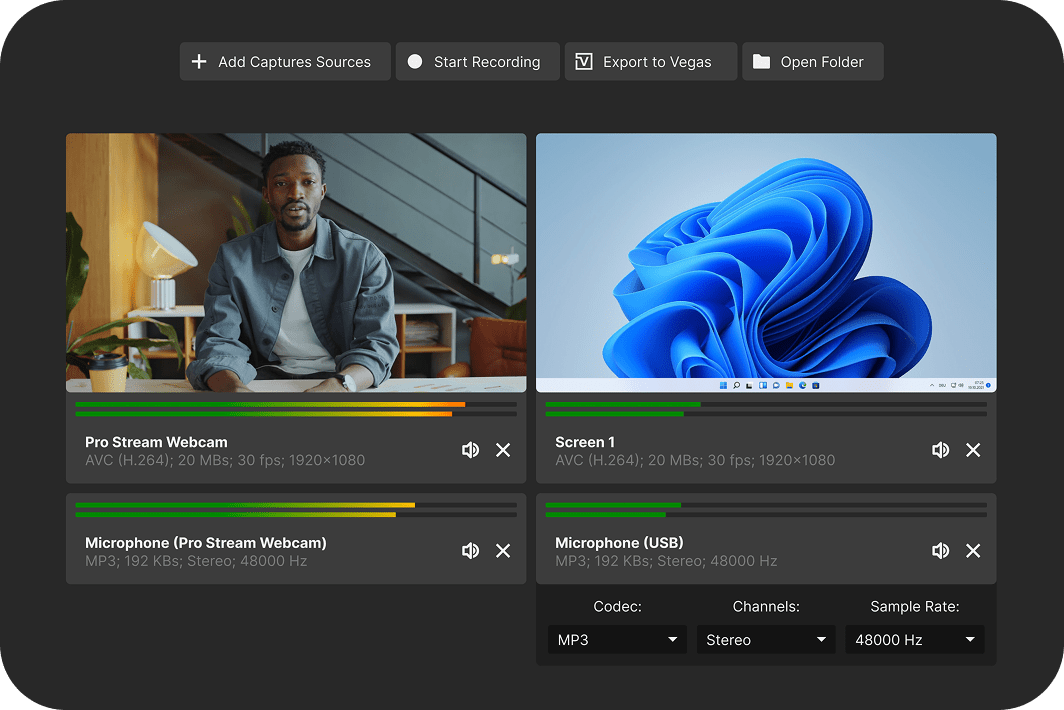Mute the Microphone (USB) audio

pos(940,550)
